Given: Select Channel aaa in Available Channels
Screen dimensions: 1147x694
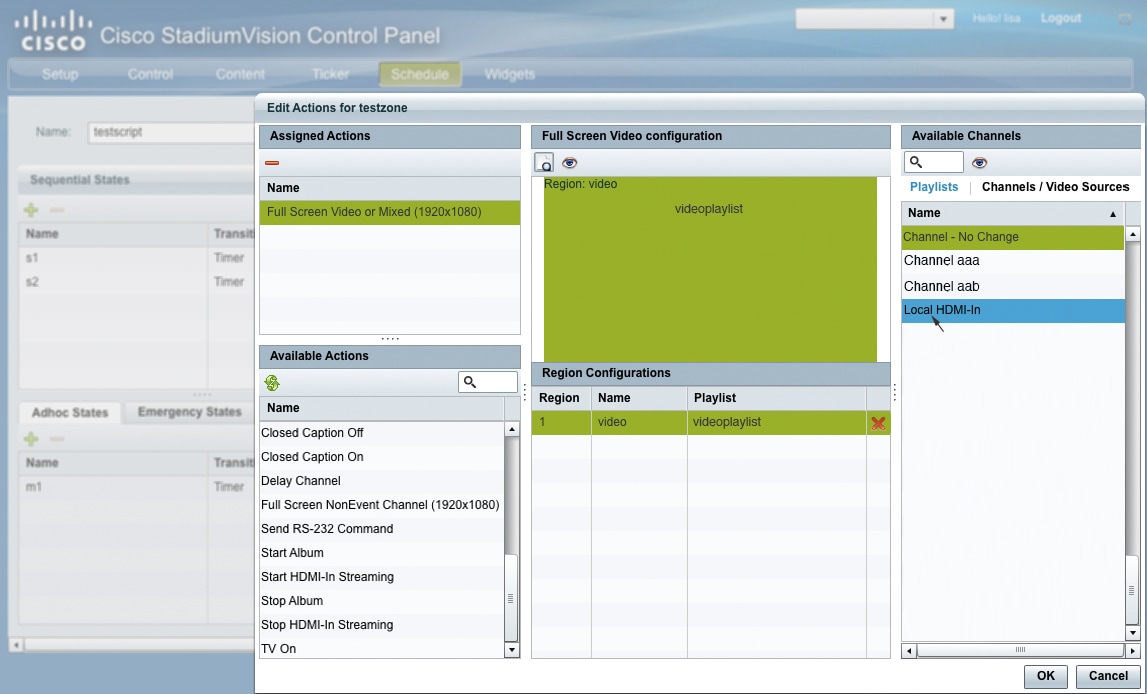Looking at the screenshot, I should click(1013, 261).
